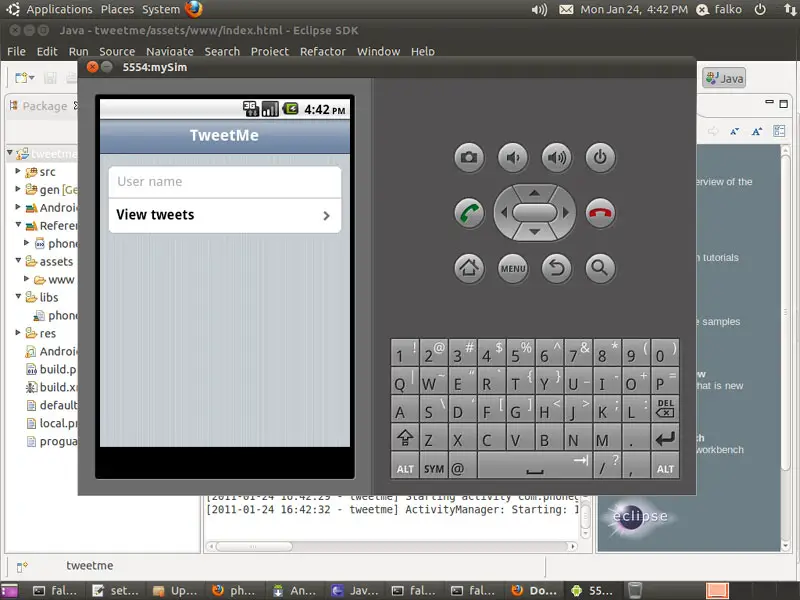Click the green call button
Image resolution: width=800 pixels, height=600 pixels.
tap(469, 213)
